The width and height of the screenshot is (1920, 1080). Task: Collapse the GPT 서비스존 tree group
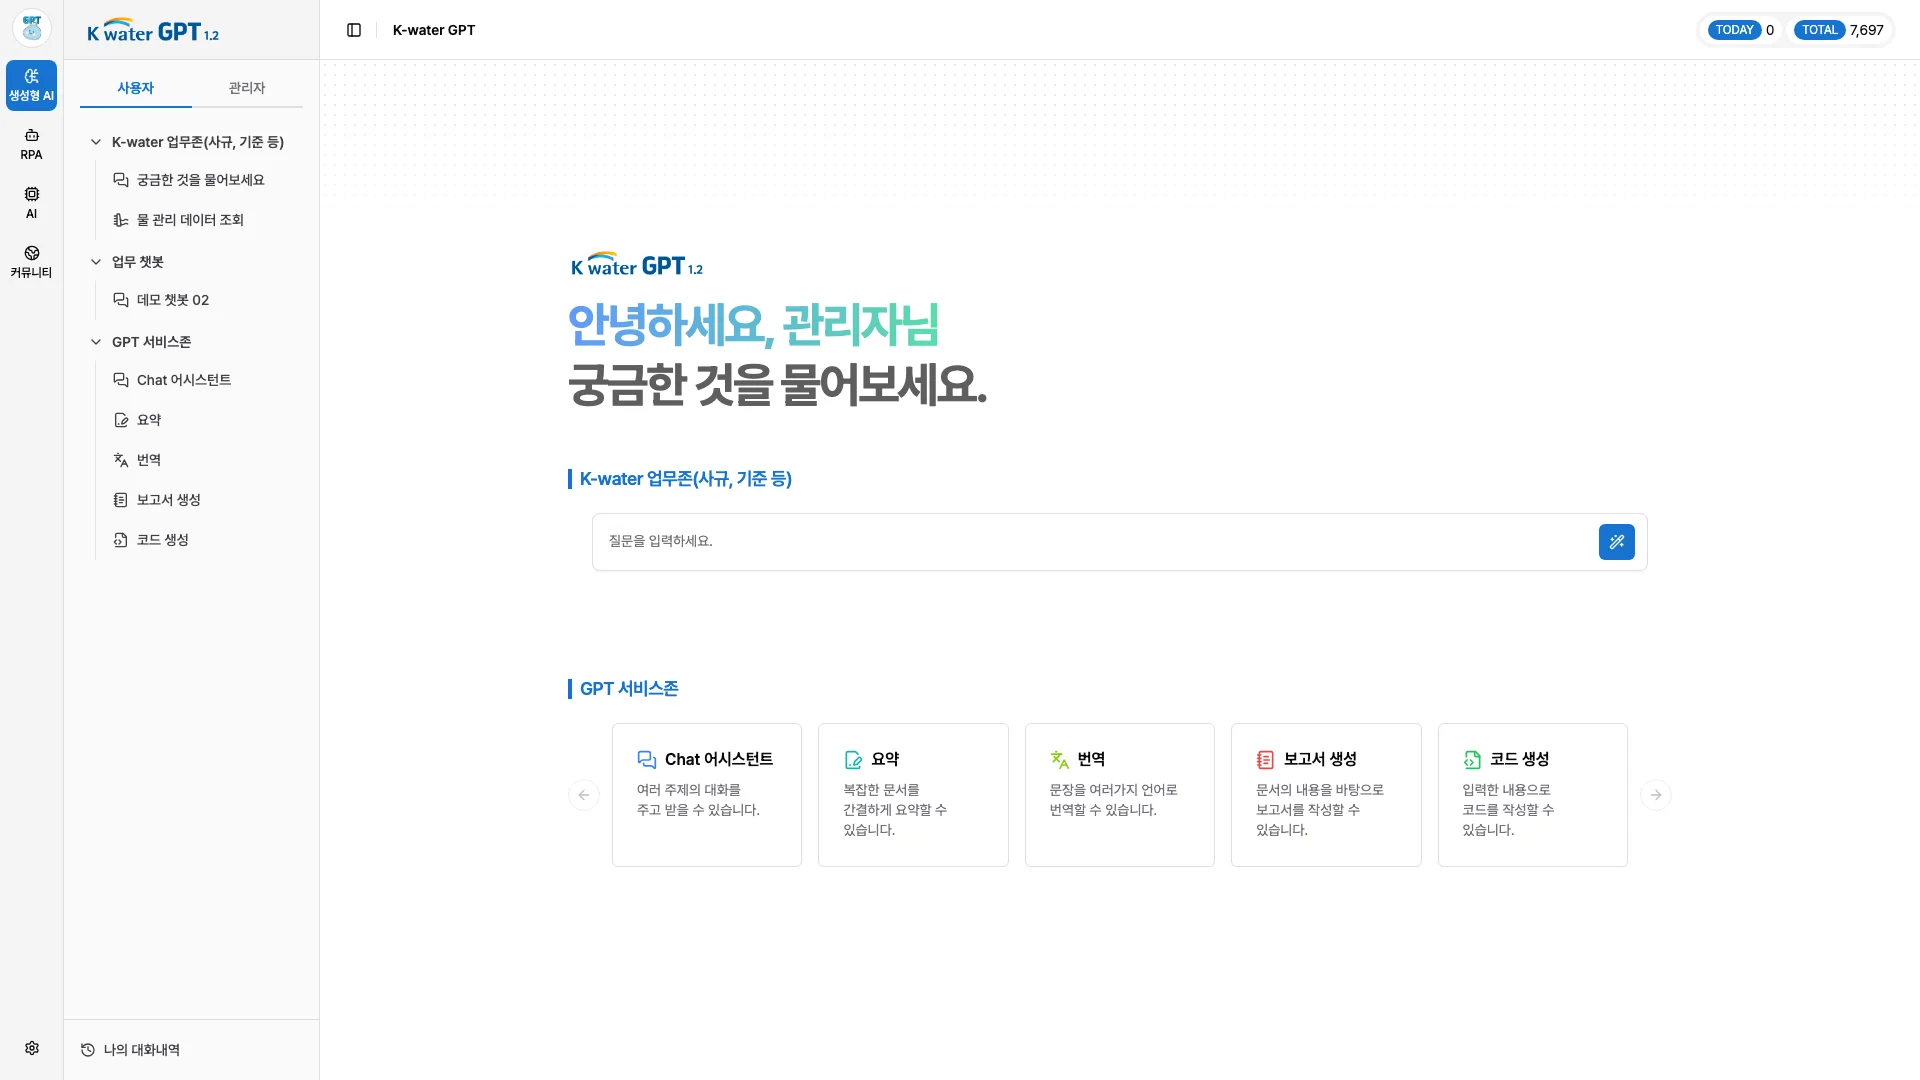(96, 342)
